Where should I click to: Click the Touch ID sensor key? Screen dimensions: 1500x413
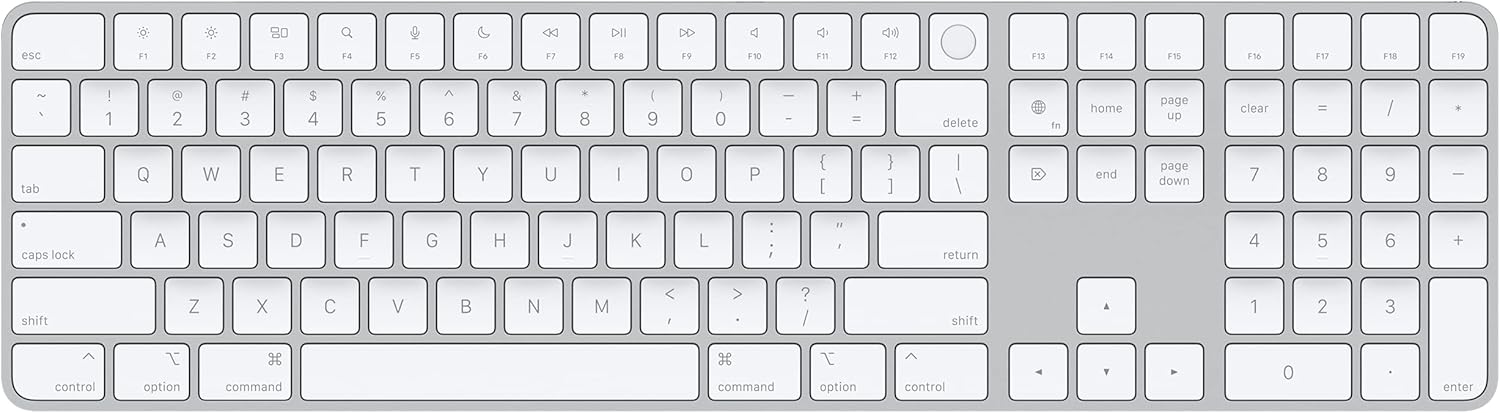click(958, 42)
